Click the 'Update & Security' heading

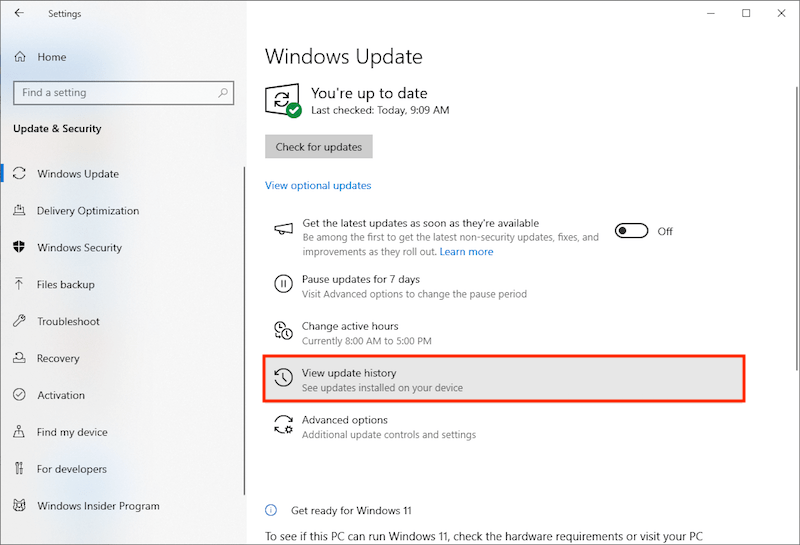pyautogui.click(x=57, y=129)
